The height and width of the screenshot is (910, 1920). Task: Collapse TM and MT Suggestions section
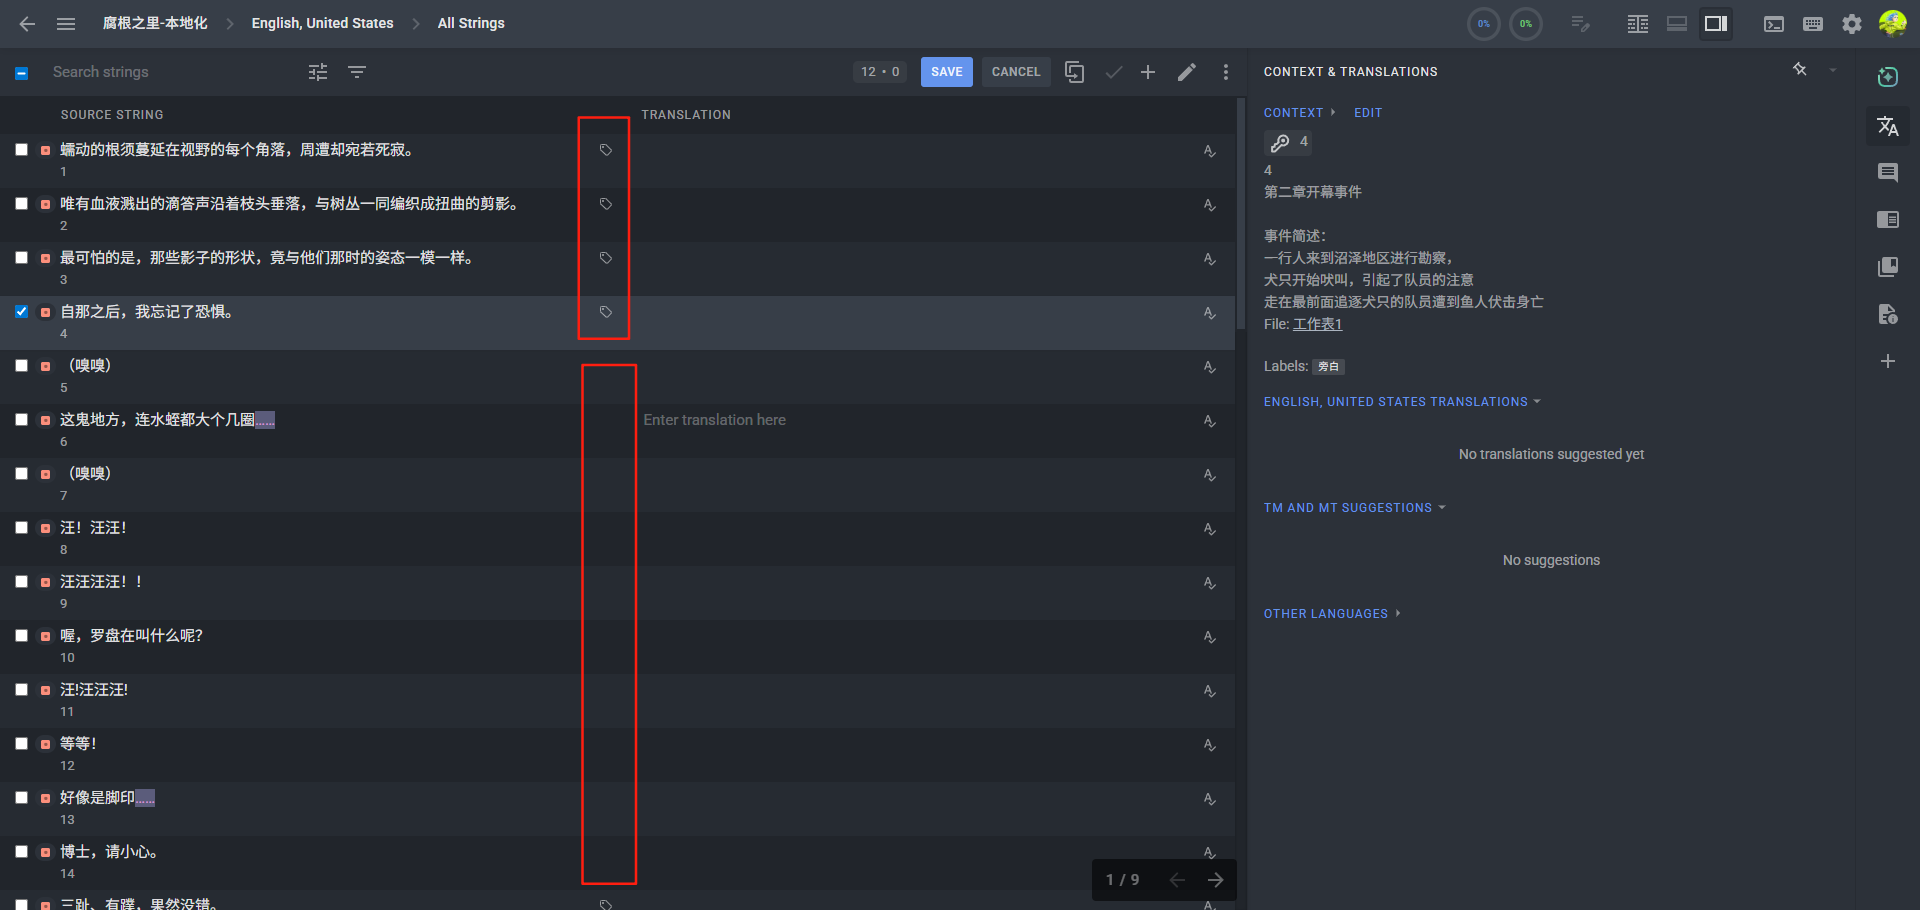pos(1354,508)
